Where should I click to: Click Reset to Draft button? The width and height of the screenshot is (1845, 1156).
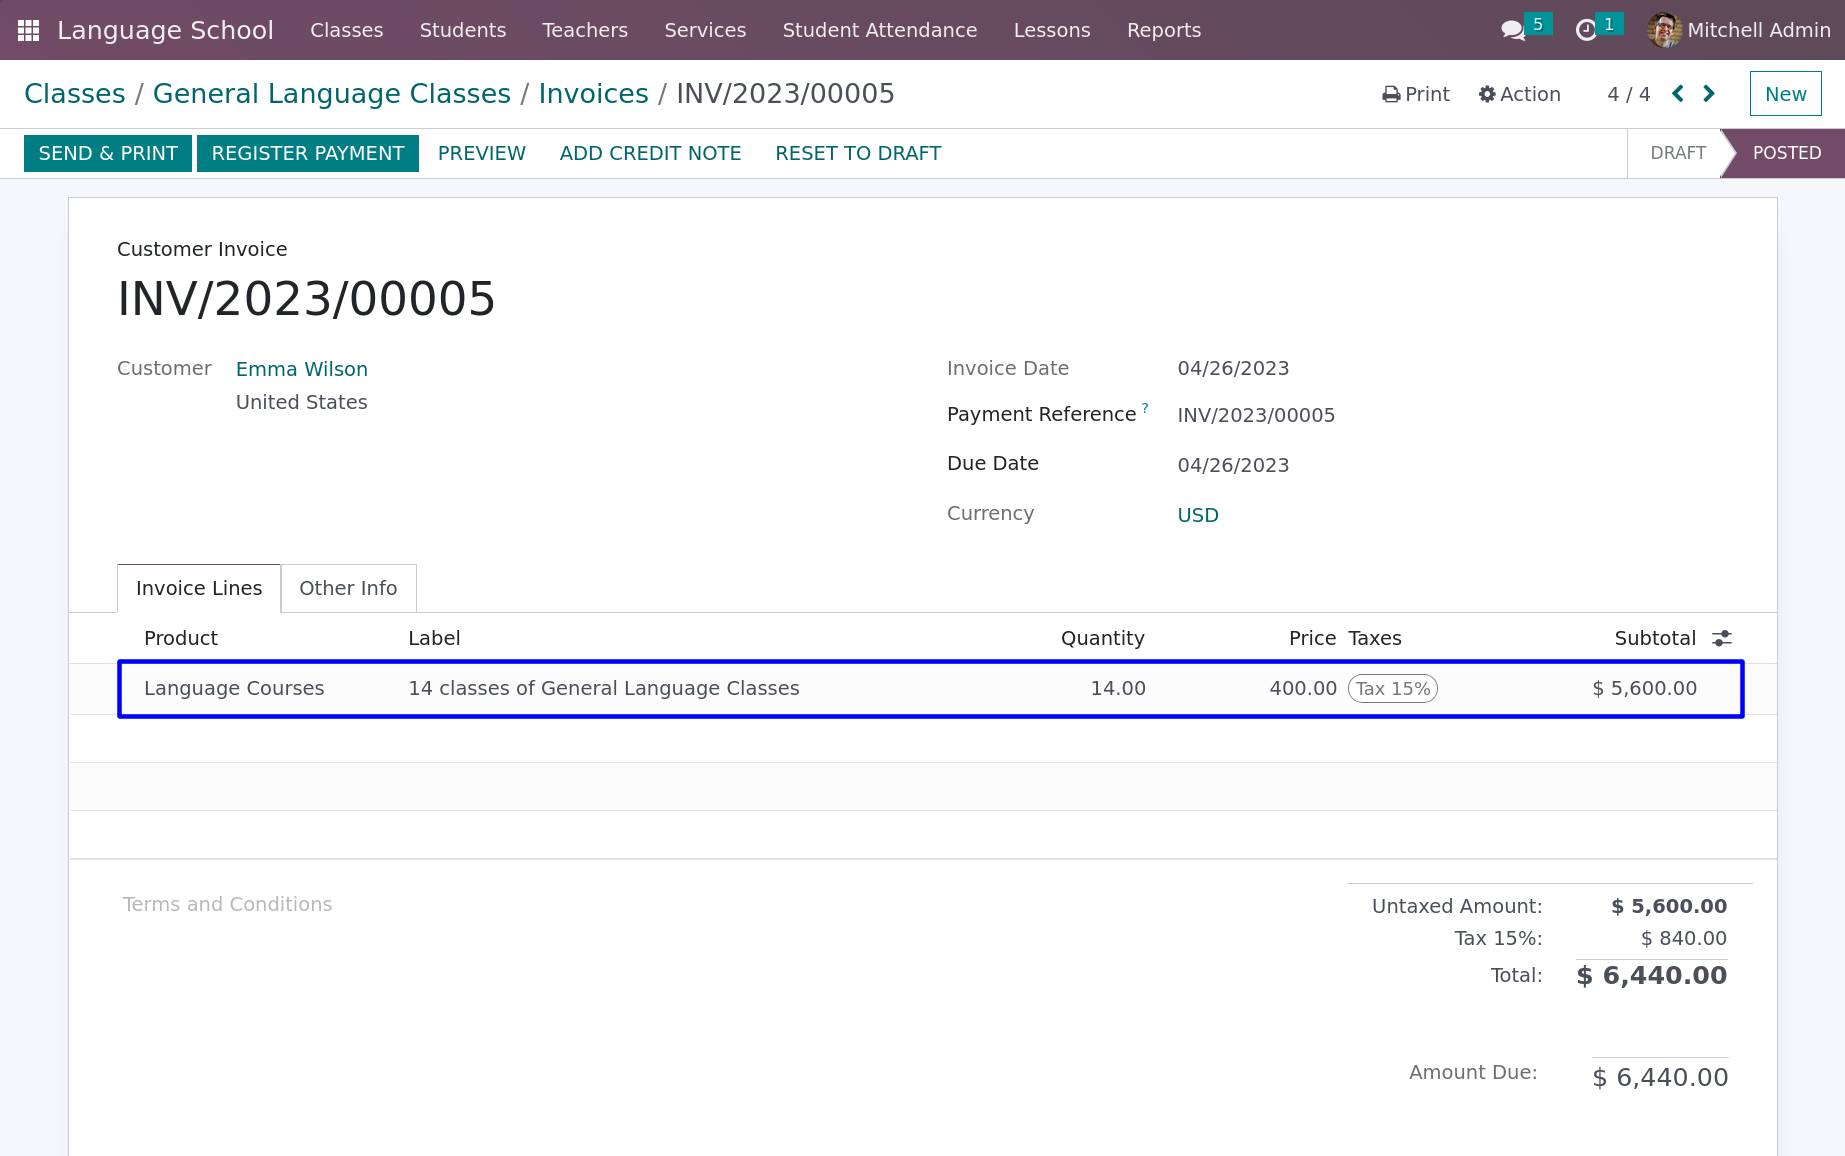tap(858, 153)
